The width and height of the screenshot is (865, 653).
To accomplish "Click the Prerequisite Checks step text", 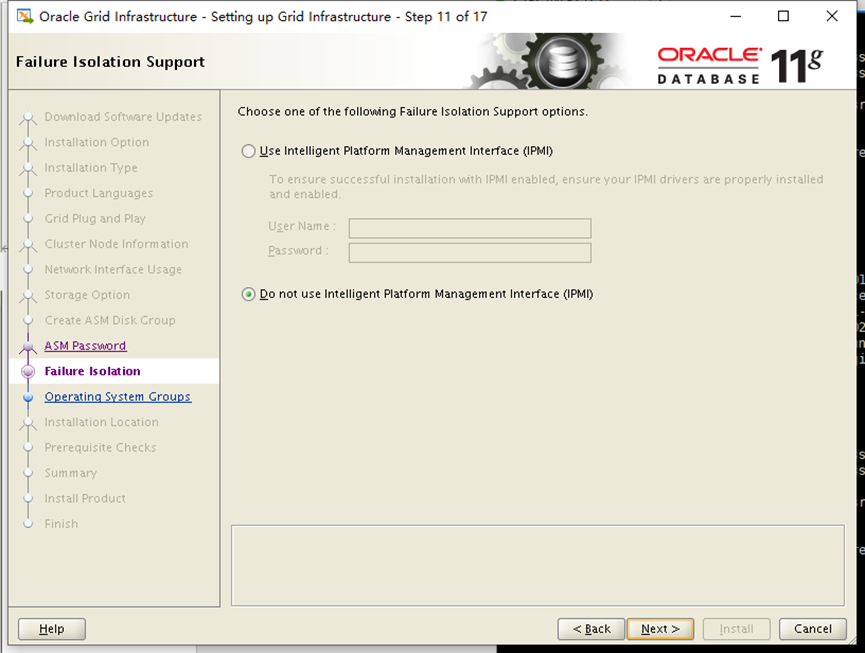I will pos(100,447).
